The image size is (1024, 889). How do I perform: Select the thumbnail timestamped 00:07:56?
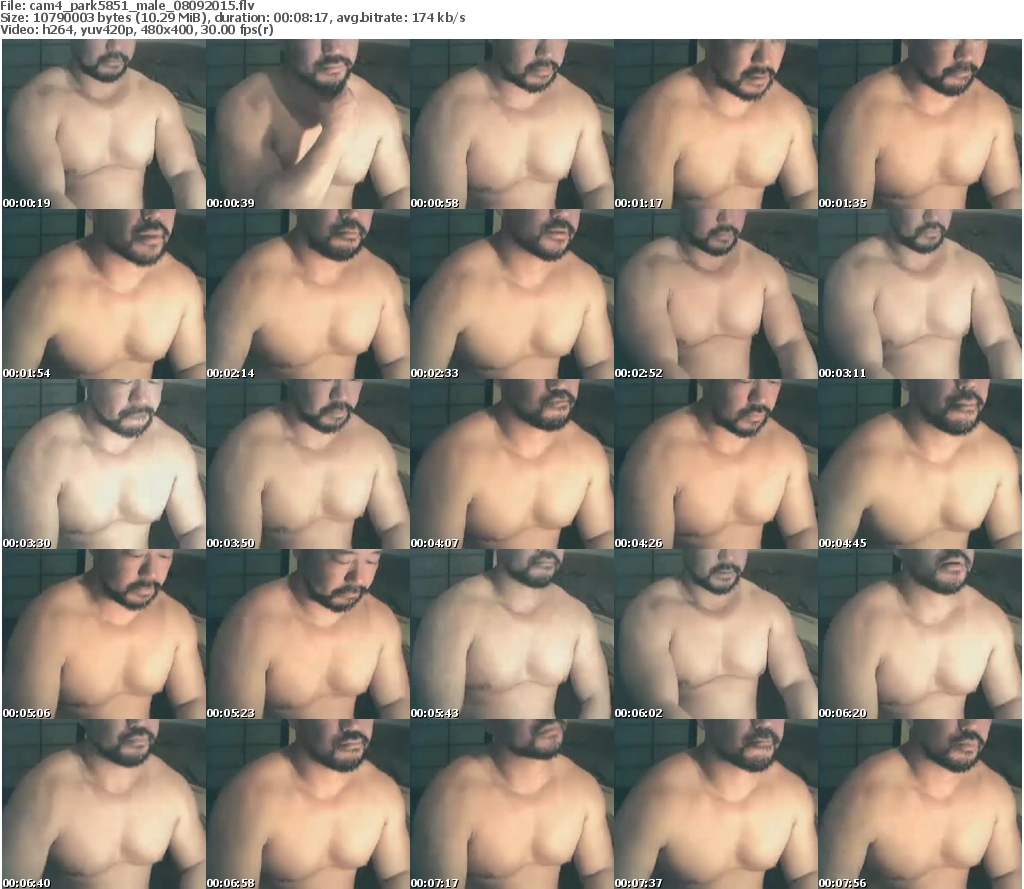point(920,803)
